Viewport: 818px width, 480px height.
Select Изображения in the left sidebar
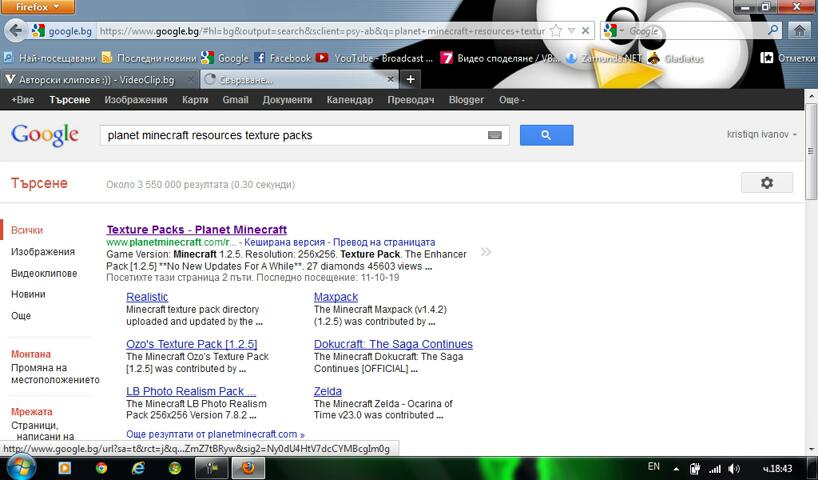click(43, 252)
